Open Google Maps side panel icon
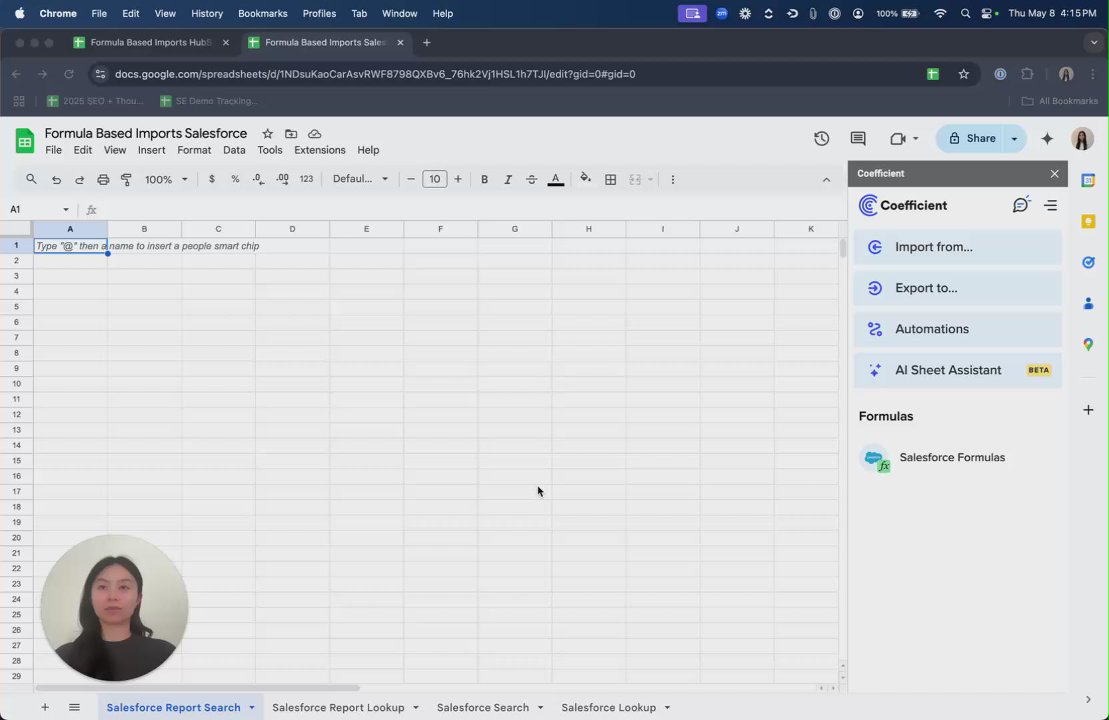This screenshot has height=720, width=1109. (x=1088, y=344)
